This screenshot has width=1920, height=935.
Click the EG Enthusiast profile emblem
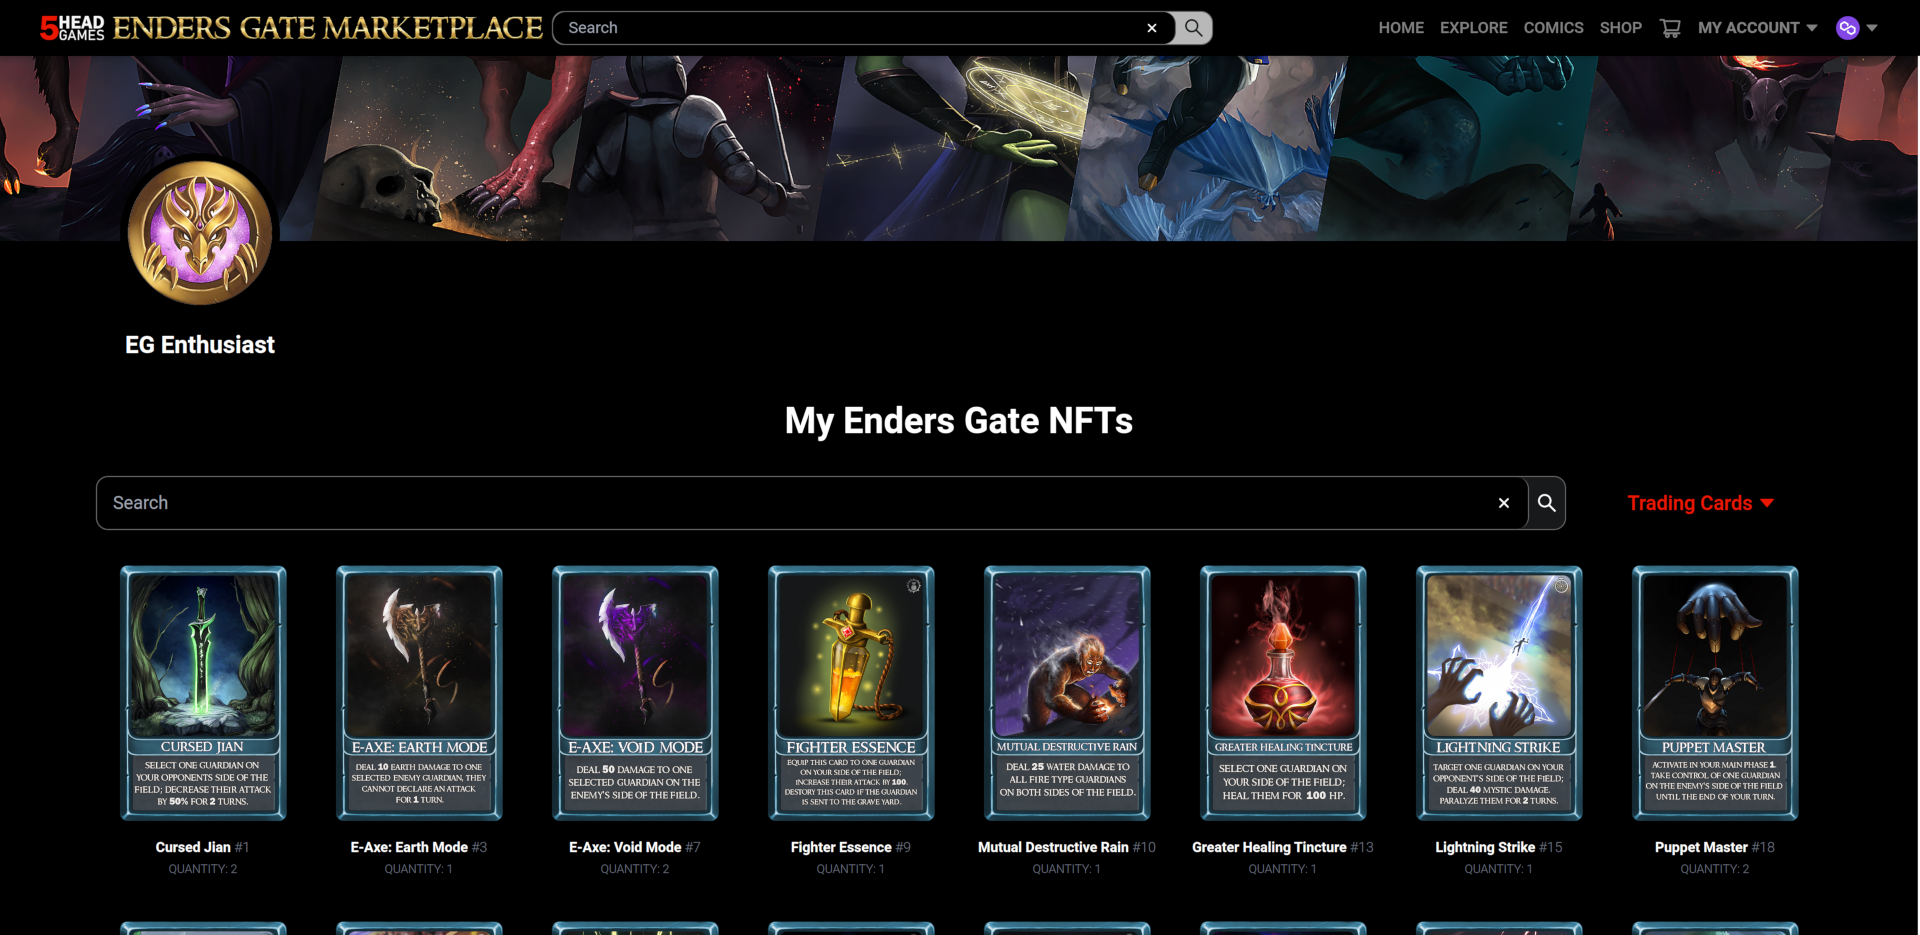pyautogui.click(x=200, y=233)
